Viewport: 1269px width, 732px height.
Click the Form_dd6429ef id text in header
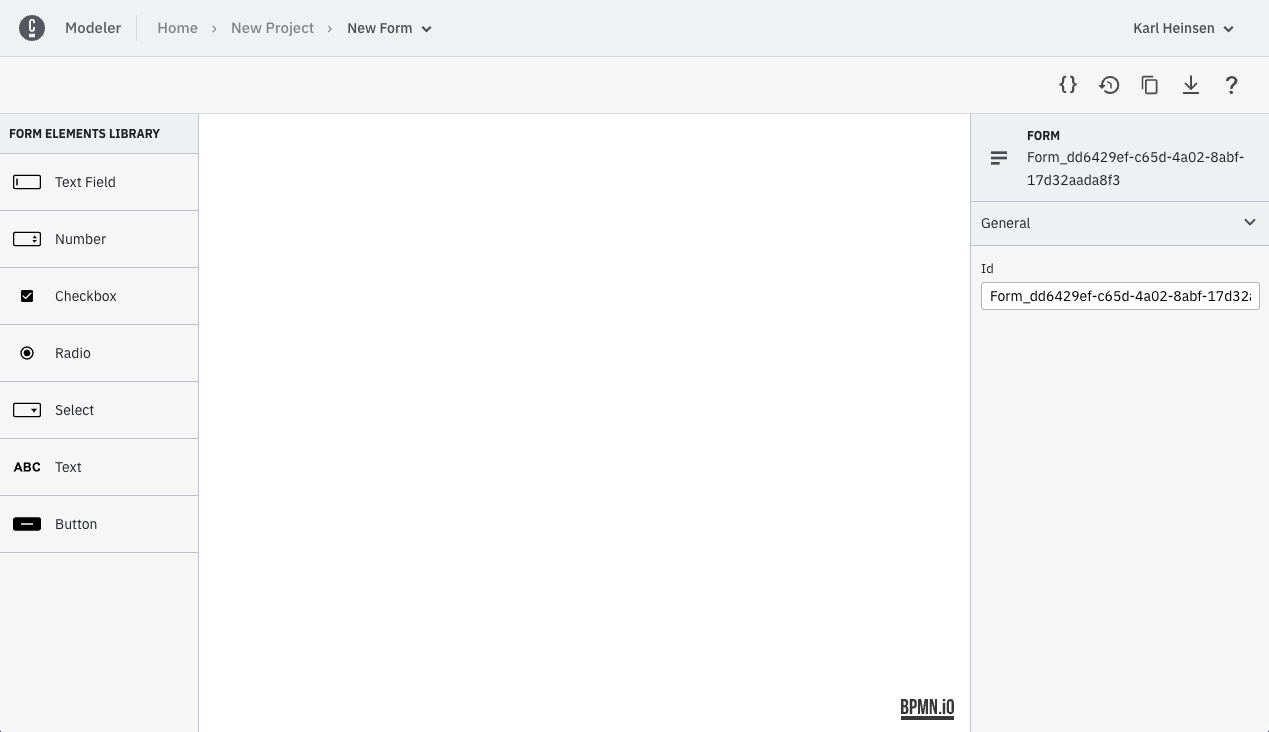click(1135, 169)
